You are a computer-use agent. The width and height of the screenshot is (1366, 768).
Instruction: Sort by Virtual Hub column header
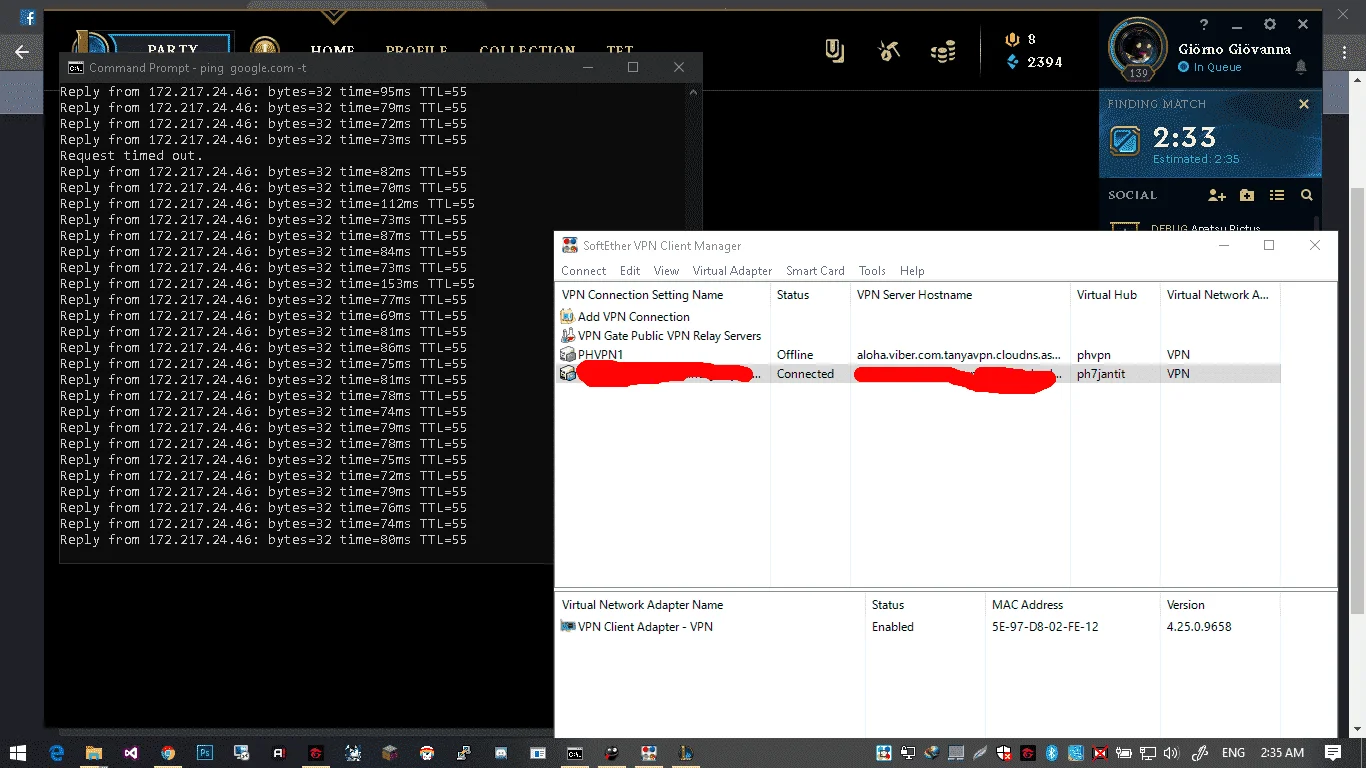coord(1116,295)
